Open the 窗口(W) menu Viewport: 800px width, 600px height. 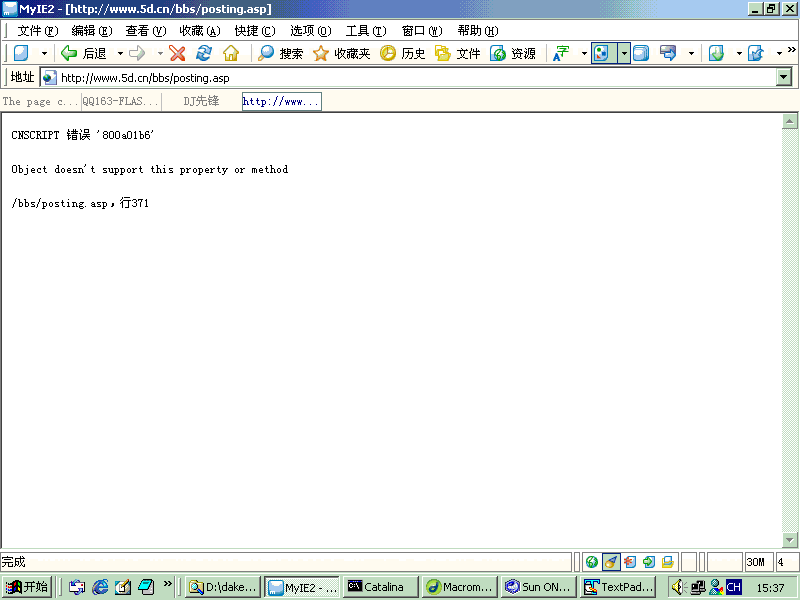[422, 31]
